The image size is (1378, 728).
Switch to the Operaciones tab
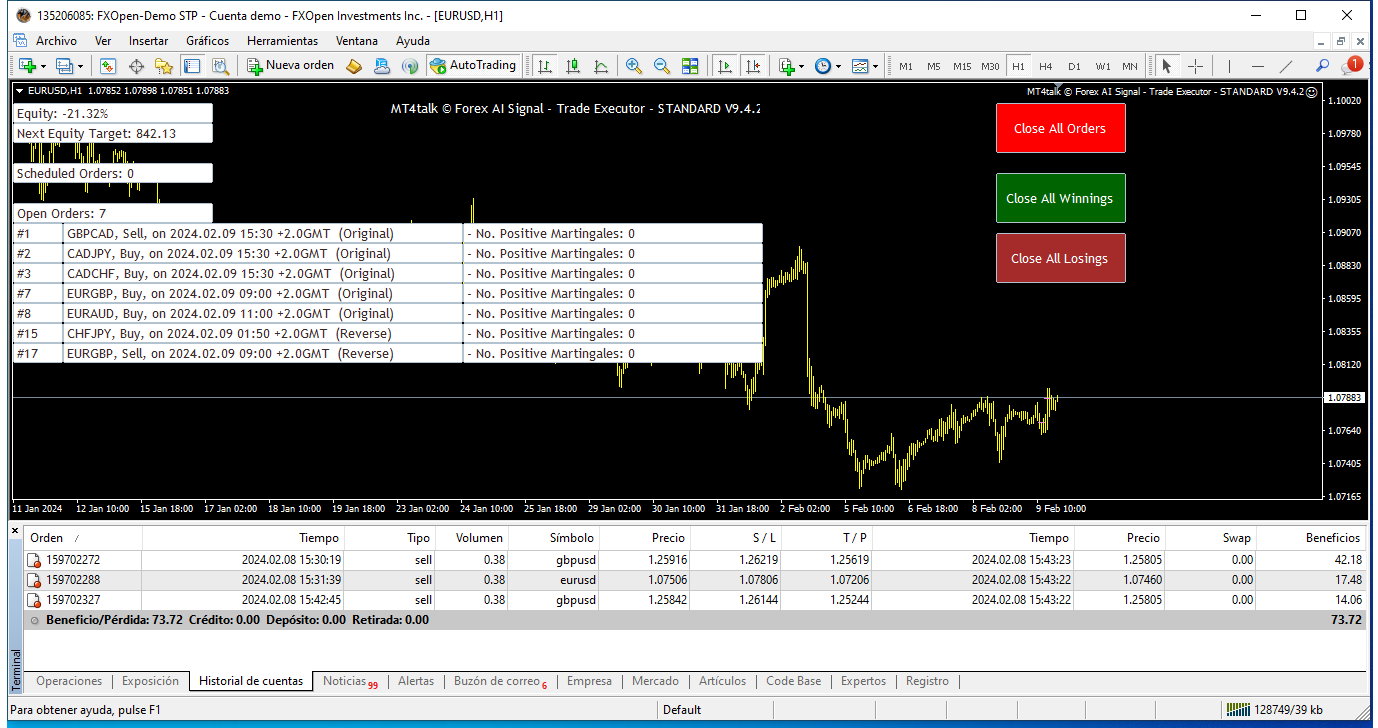pyautogui.click(x=69, y=681)
